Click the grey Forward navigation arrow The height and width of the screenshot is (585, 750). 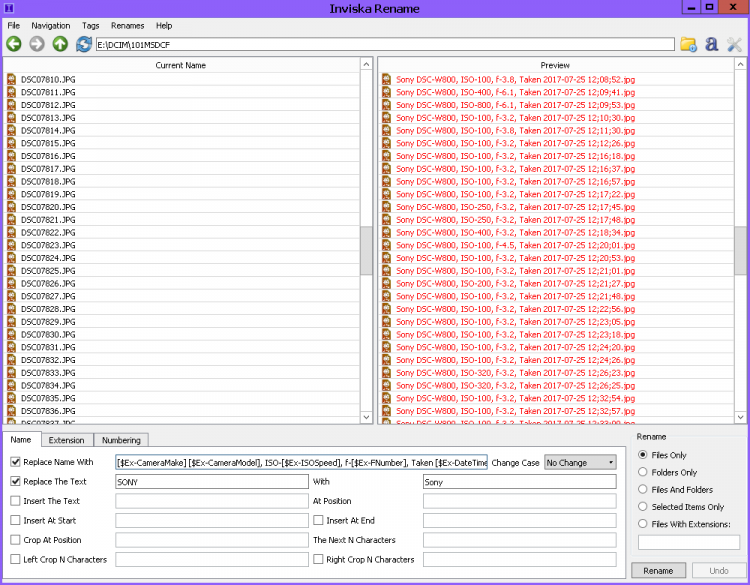click(x=37, y=44)
